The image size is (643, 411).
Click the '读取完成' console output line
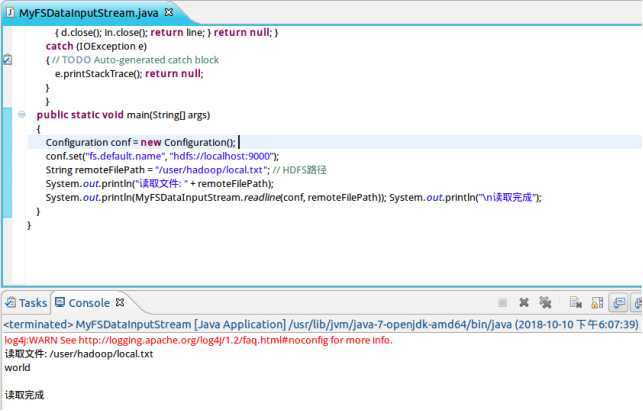pos(24,395)
